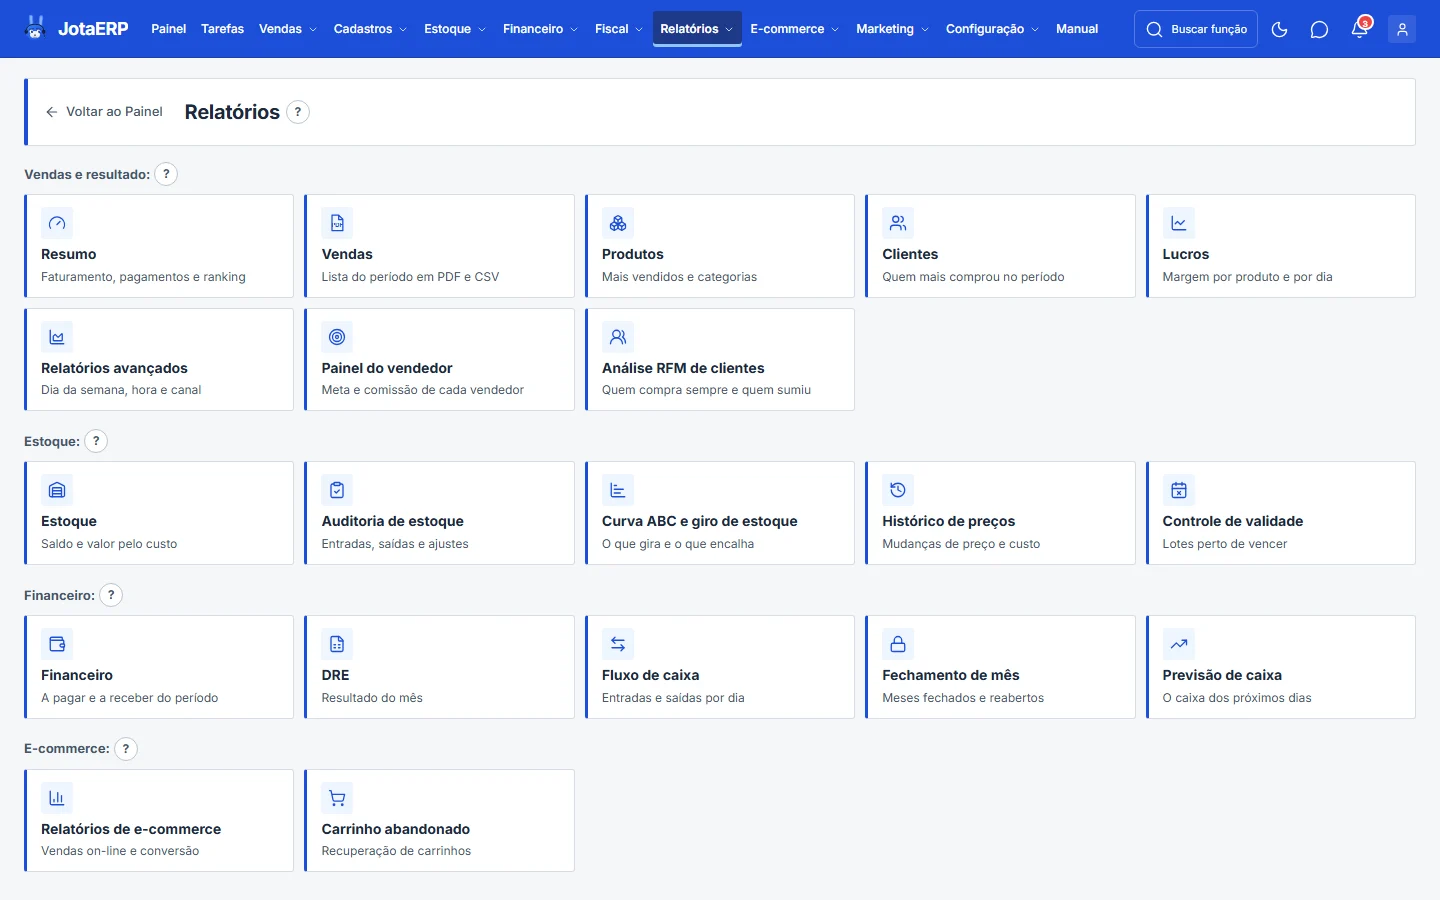
Task: Click the Painel do vendedor target icon
Action: point(337,337)
